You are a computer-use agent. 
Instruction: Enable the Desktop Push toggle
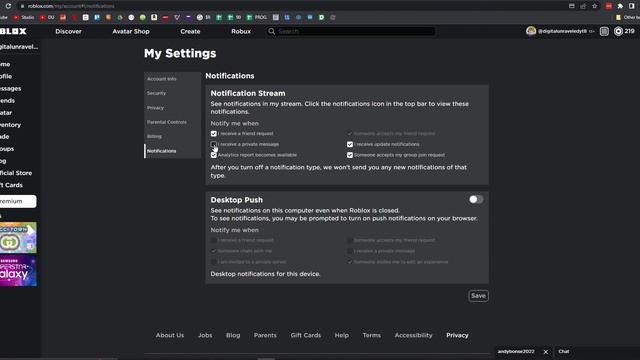476,200
